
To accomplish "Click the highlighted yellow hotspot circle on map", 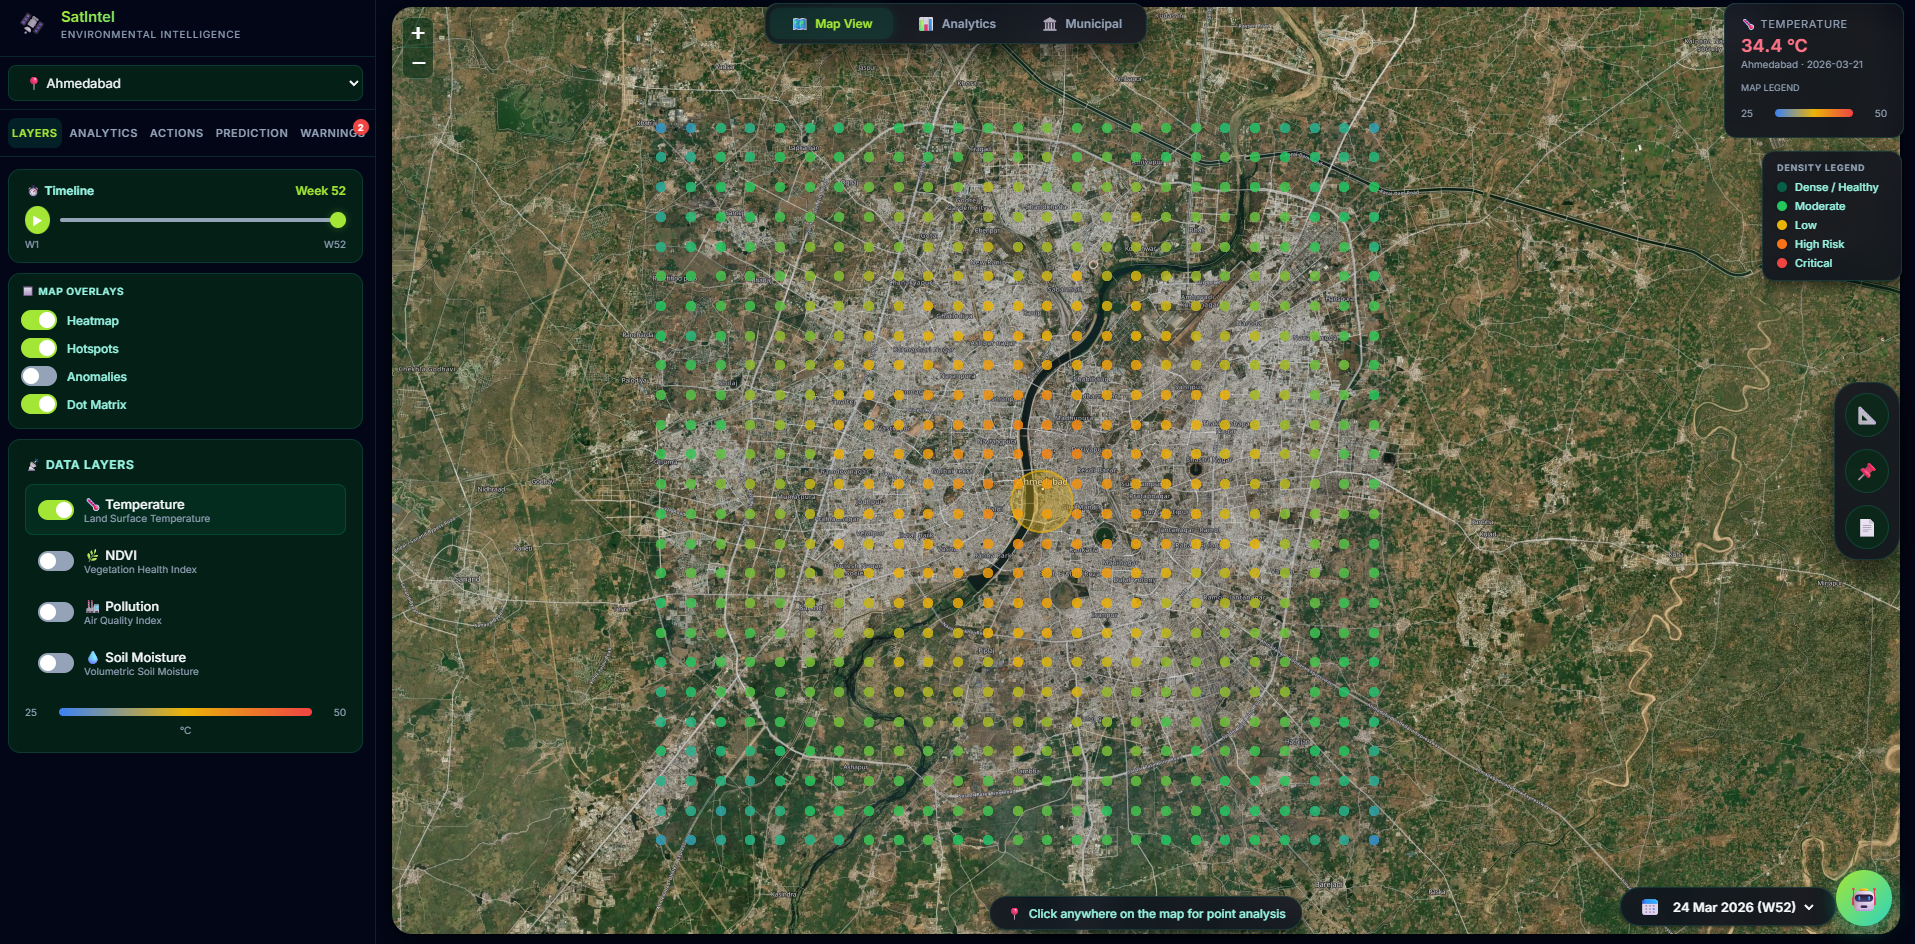I will [1041, 501].
